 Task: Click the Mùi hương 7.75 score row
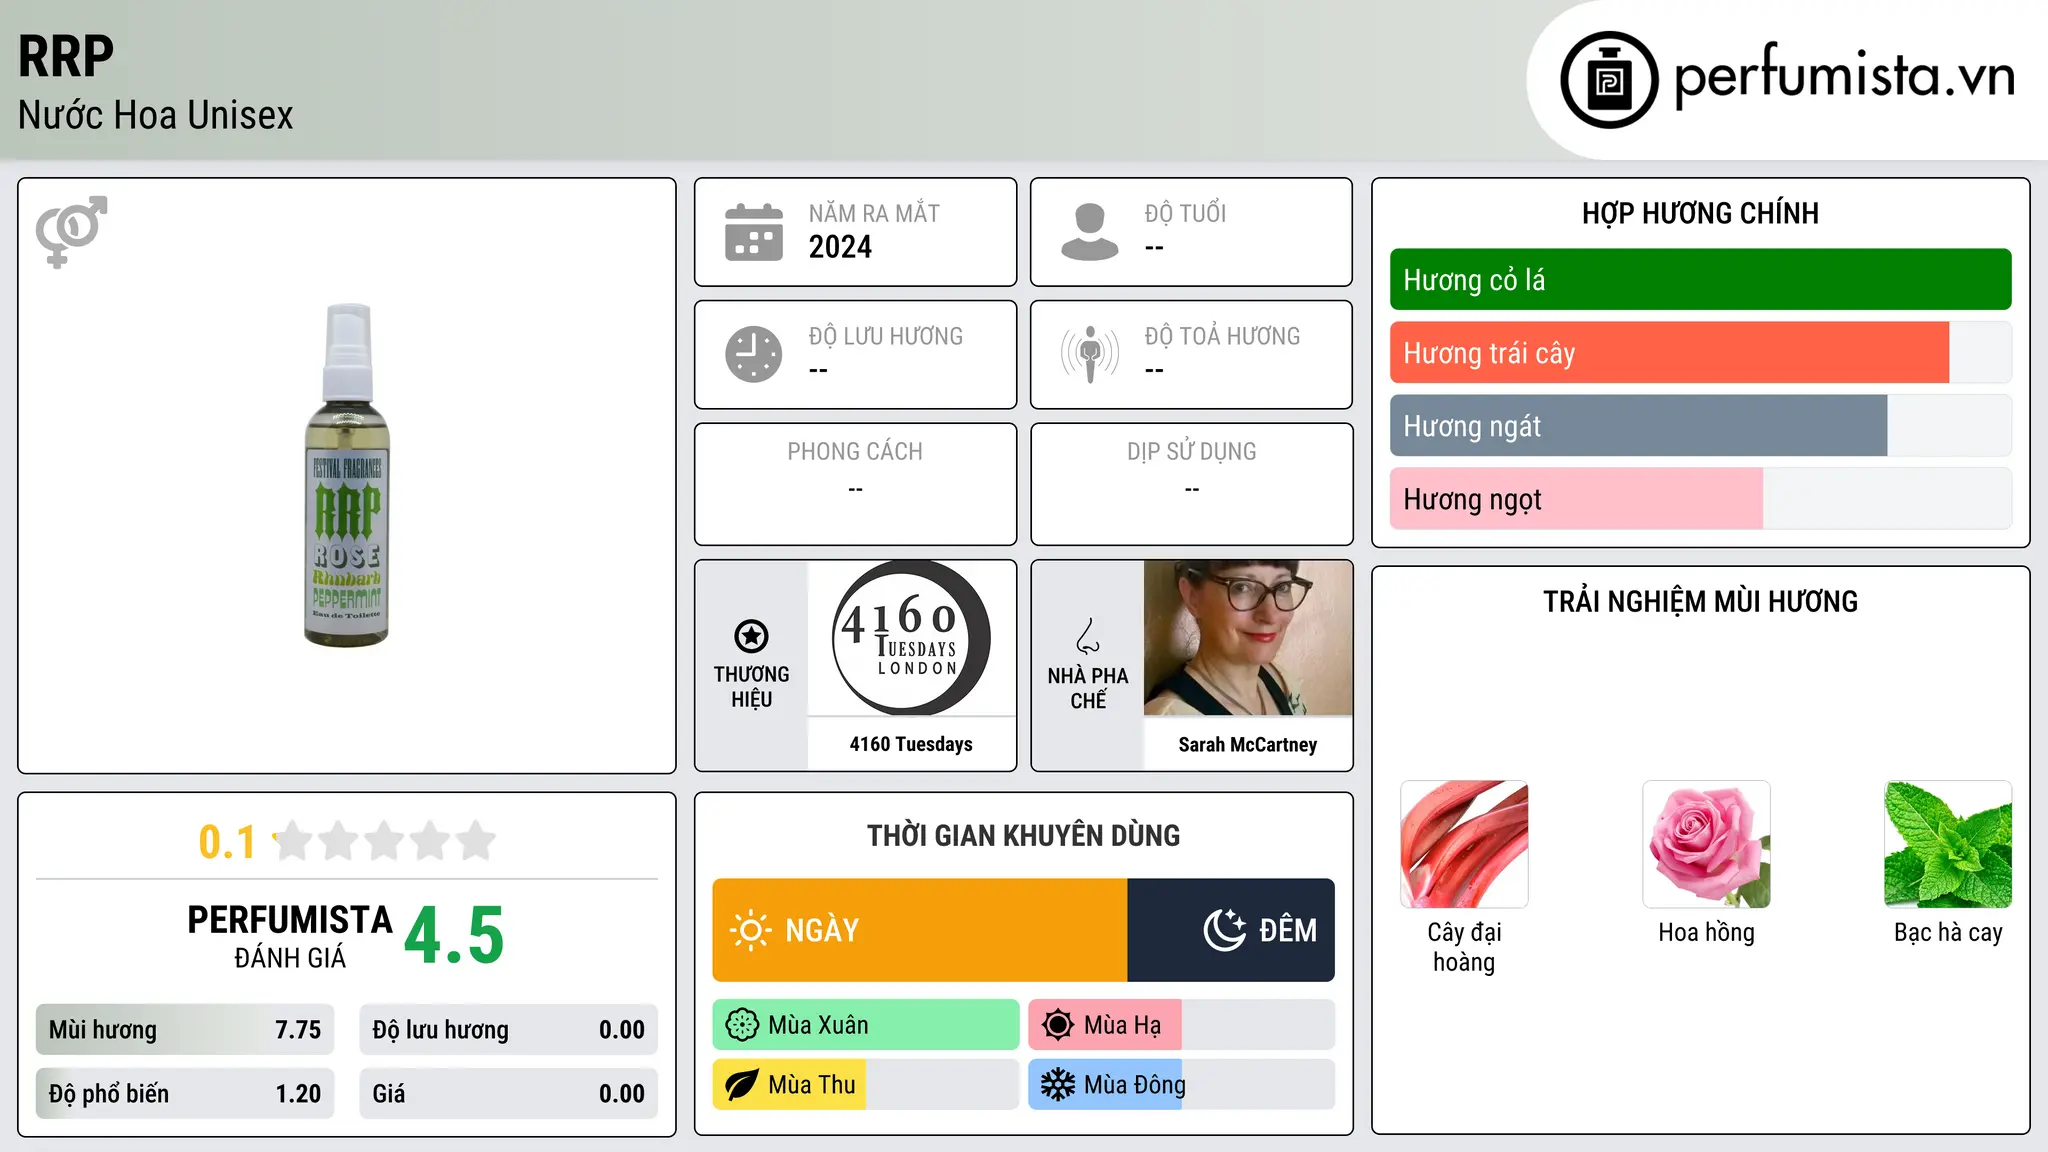click(185, 1030)
